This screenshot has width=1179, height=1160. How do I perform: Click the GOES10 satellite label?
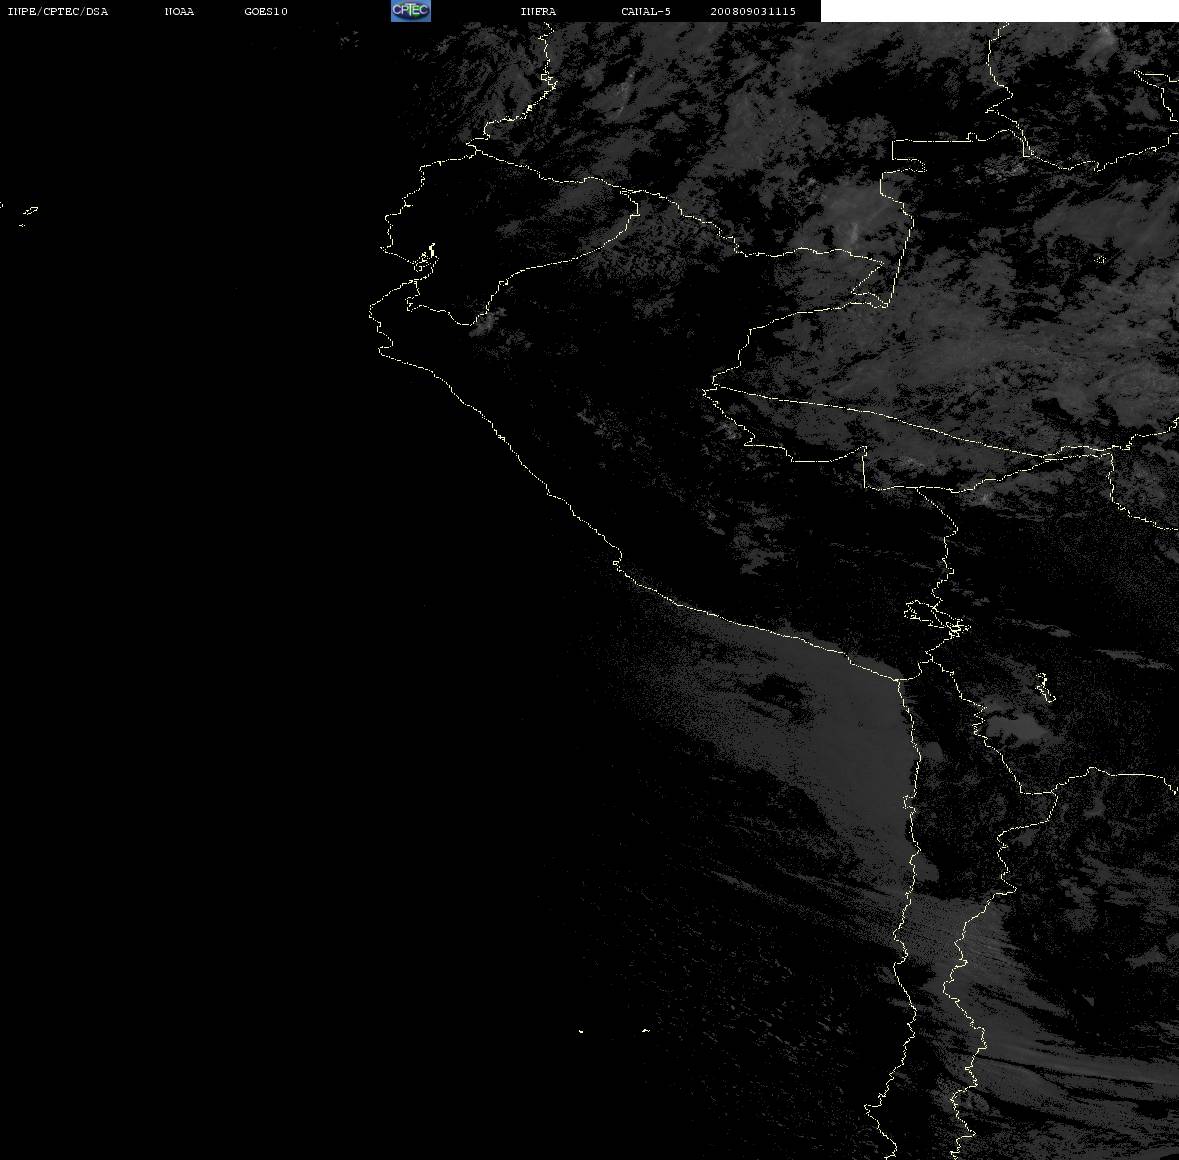(x=265, y=11)
